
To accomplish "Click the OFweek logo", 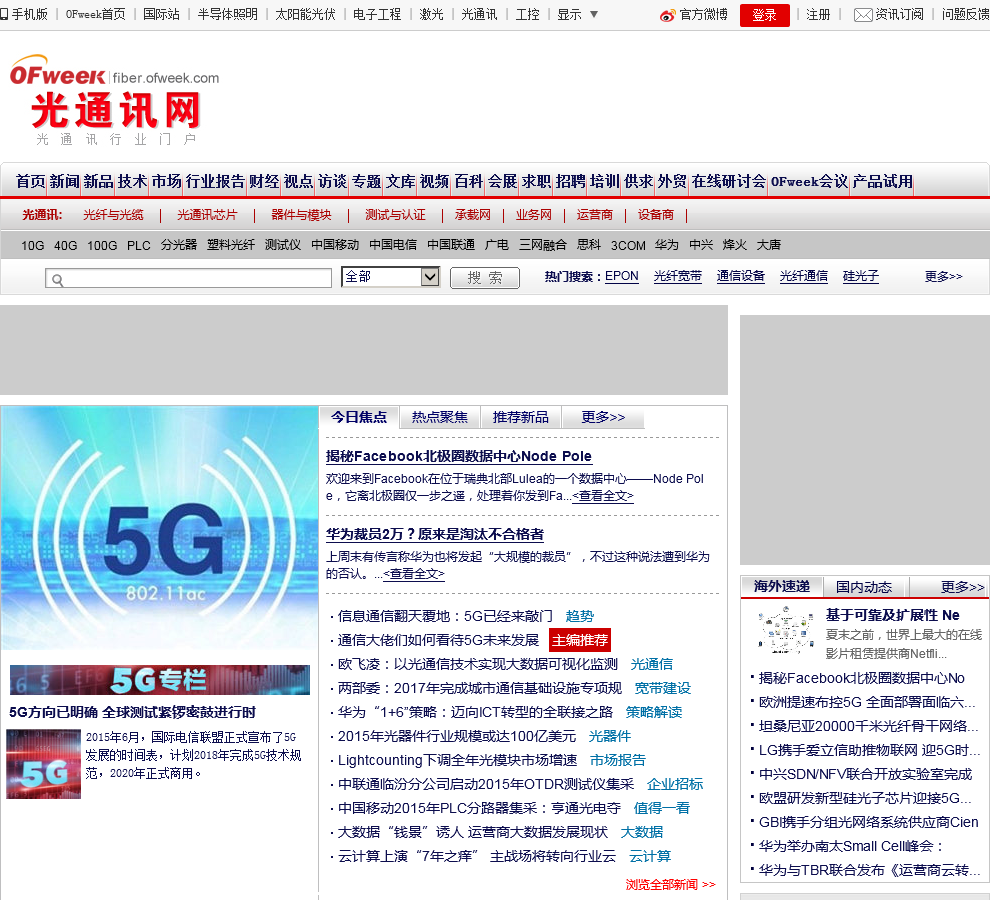I will [x=57, y=71].
